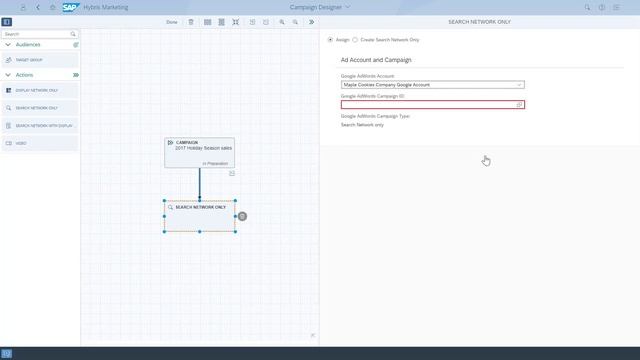Open the home icon in header
The width and height of the screenshot is (640, 360).
point(53,7)
